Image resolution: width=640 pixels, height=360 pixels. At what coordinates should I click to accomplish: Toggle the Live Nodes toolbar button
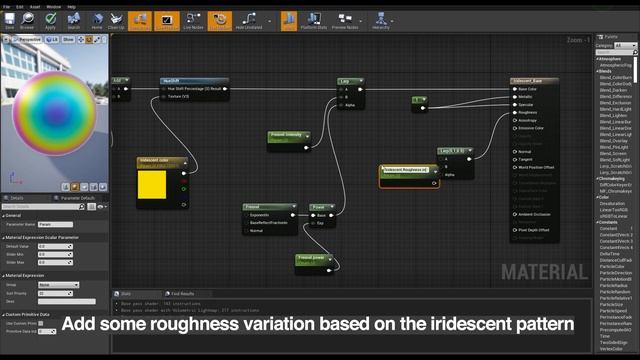pyautogui.click(x=193, y=20)
